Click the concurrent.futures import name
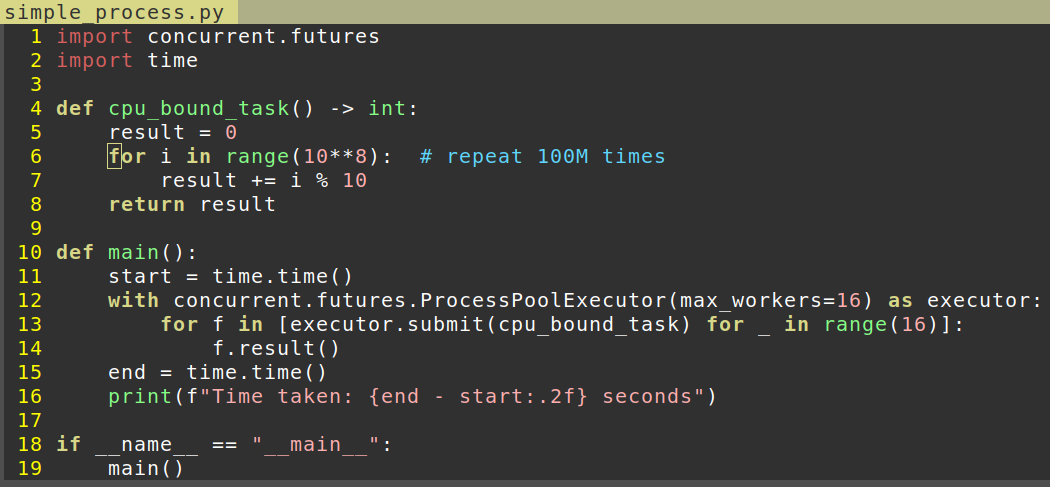The image size is (1050, 487). (263, 36)
